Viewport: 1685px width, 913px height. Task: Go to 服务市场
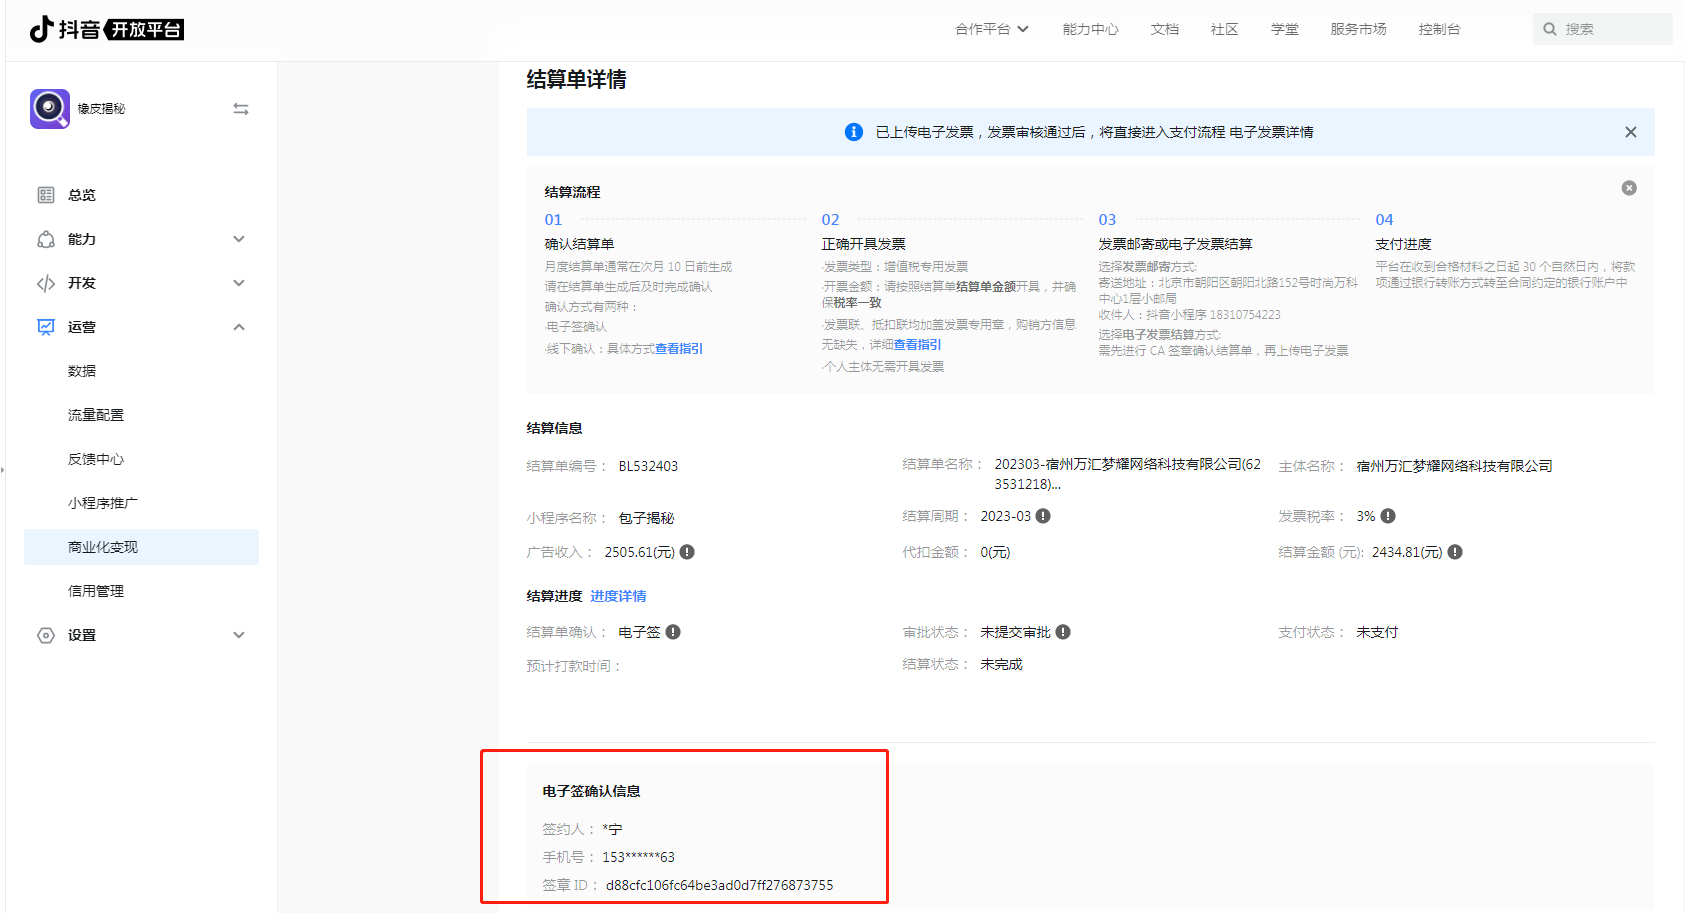click(1358, 29)
